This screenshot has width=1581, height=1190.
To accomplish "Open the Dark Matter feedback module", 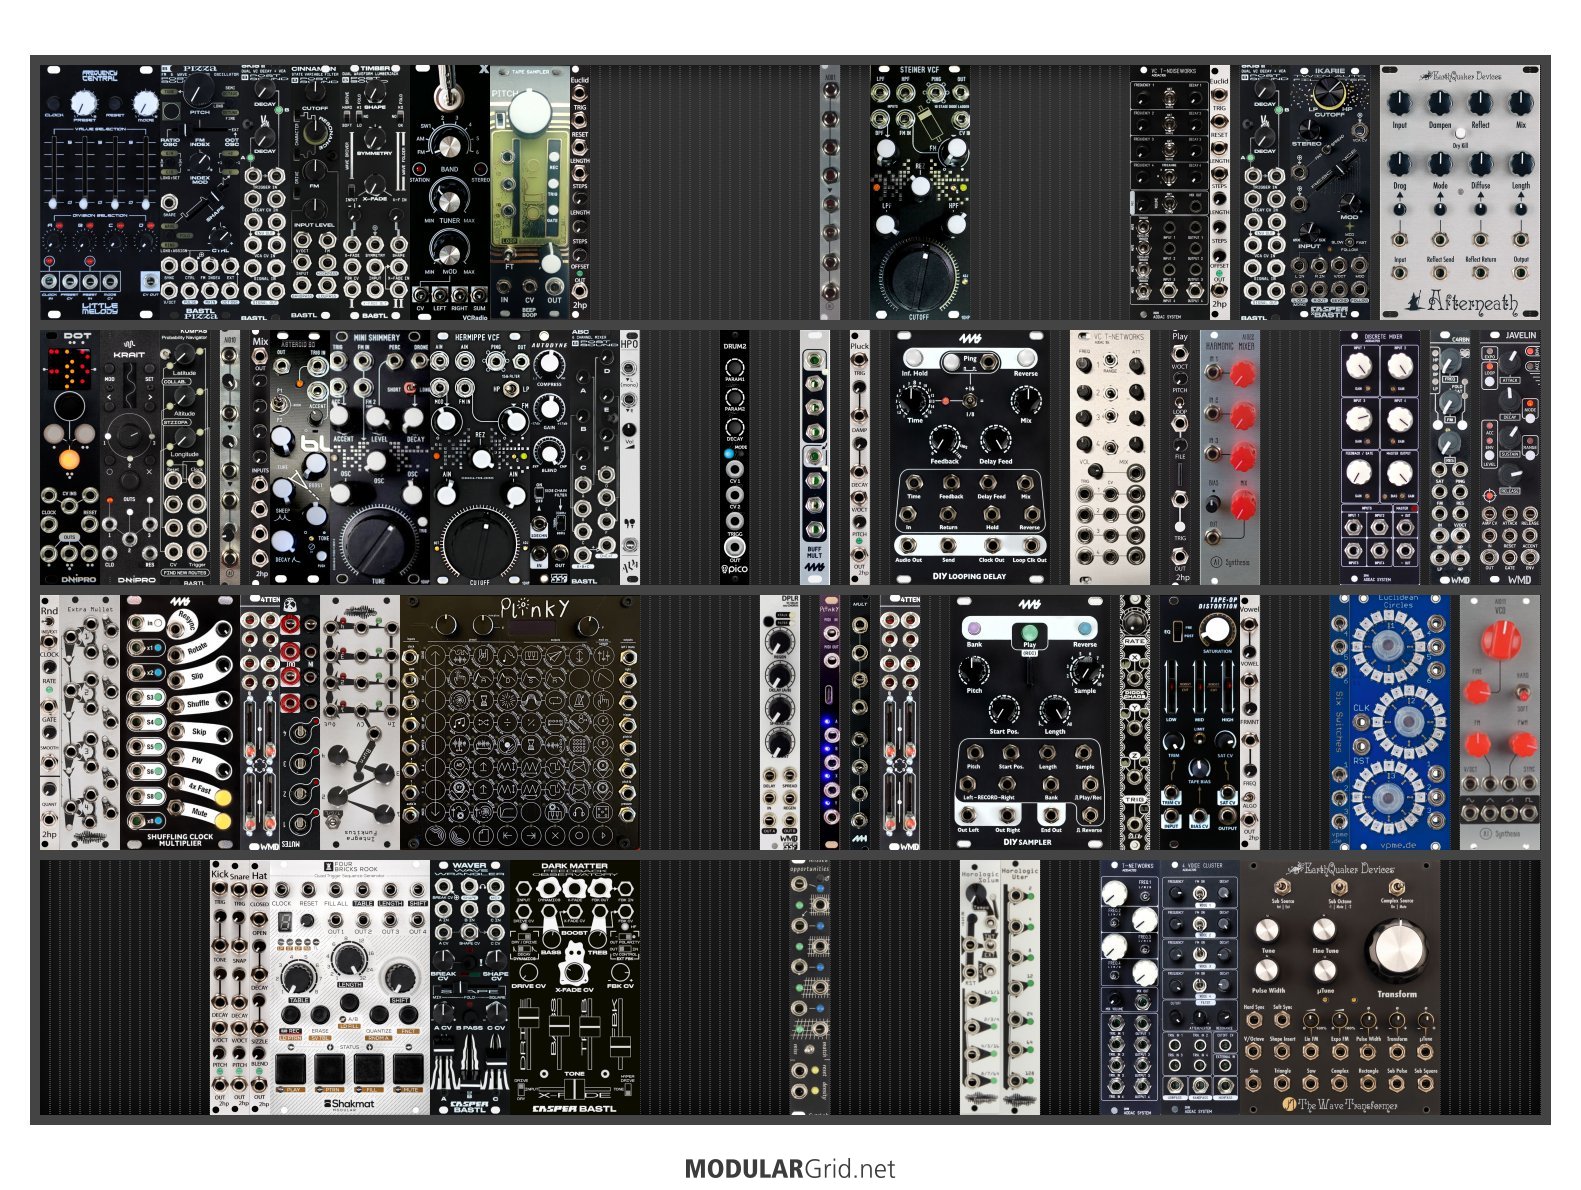I will coord(575,987).
